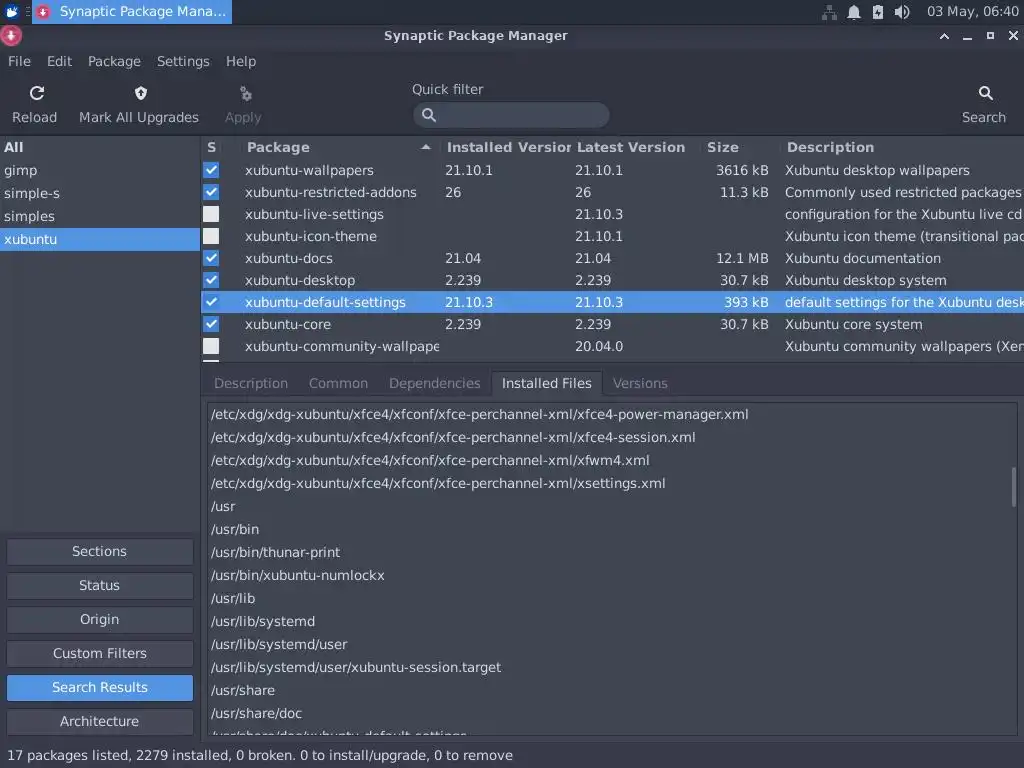Click the clock showing 03 May, 06:40

pyautogui.click(x=972, y=12)
